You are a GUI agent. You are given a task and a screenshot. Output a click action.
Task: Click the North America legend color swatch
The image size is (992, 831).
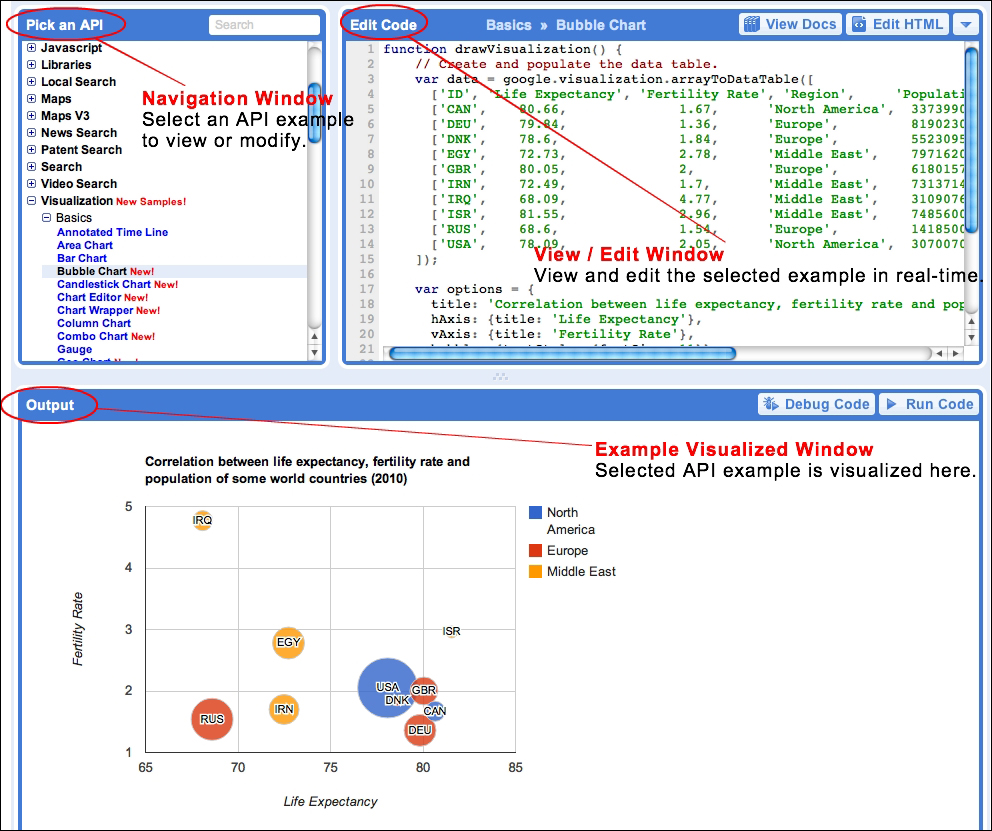coord(535,513)
